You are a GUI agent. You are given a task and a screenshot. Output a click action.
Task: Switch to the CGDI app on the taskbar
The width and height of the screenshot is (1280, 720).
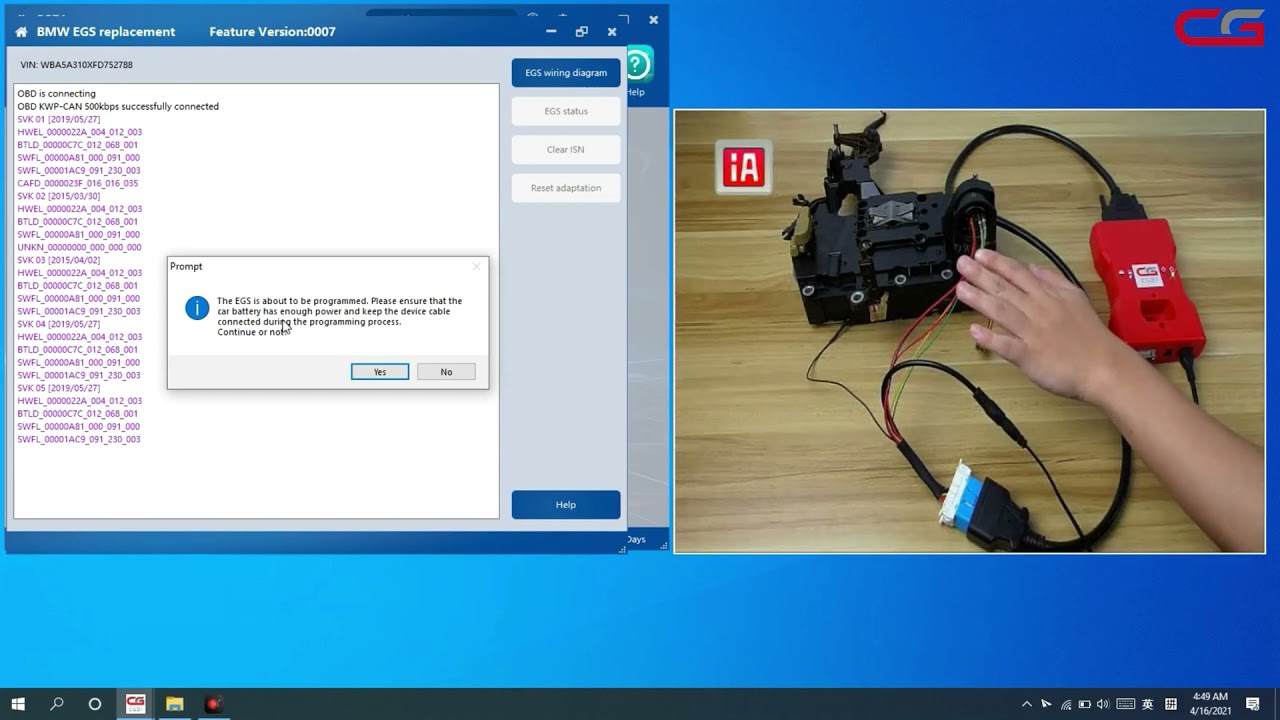coord(135,704)
